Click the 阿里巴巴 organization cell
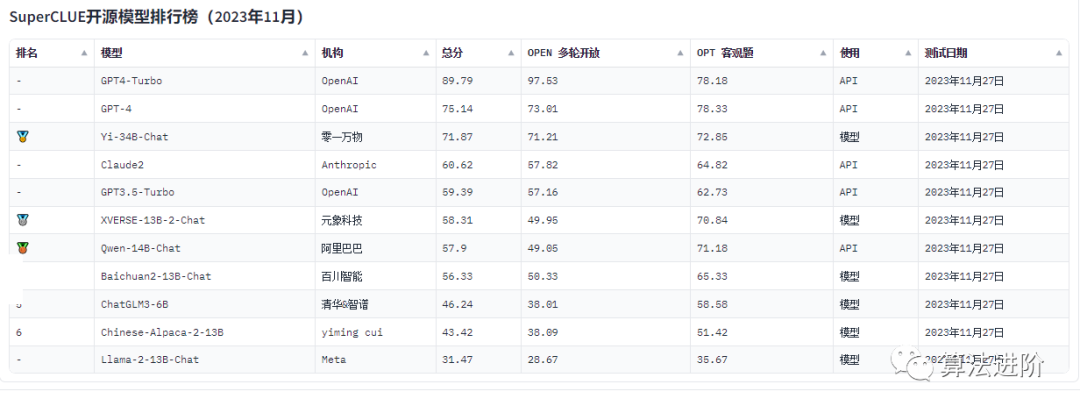Image resolution: width=1080 pixels, height=413 pixels. 375,248
